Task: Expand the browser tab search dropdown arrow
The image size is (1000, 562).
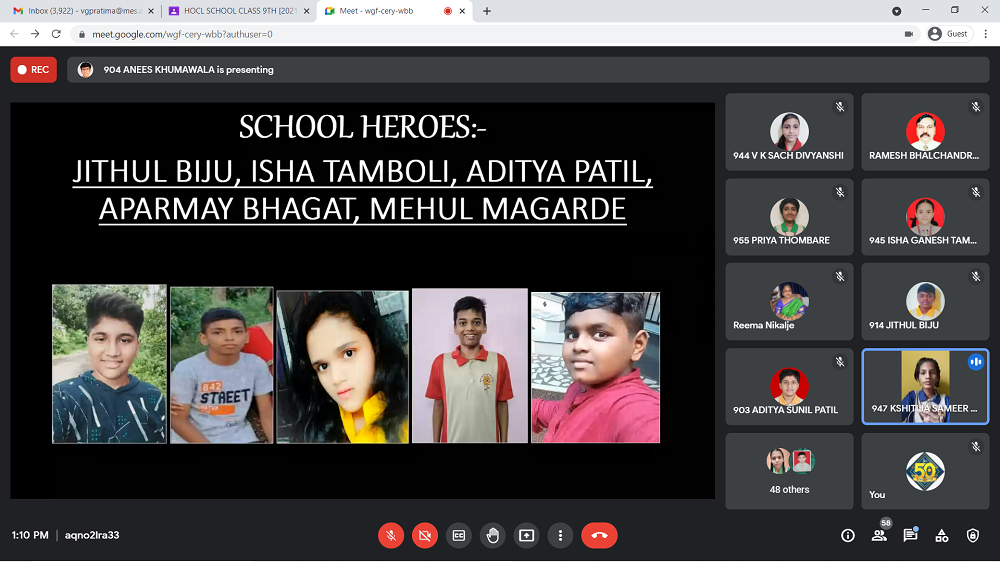Action: pos(896,11)
